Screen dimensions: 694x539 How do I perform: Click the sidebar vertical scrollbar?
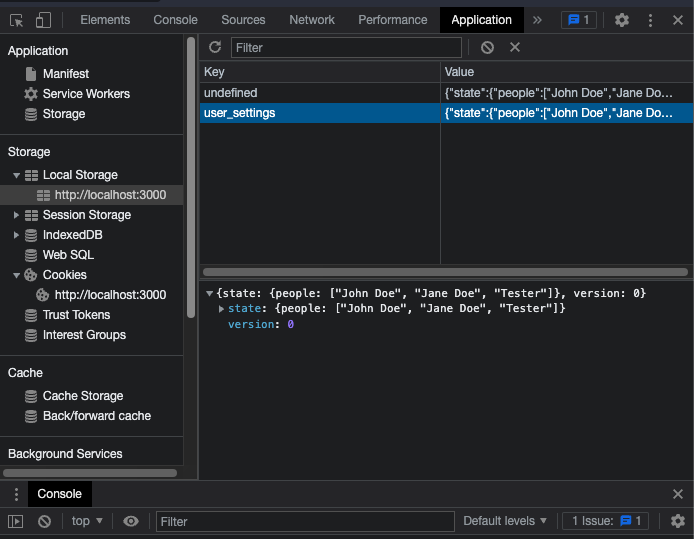191,178
